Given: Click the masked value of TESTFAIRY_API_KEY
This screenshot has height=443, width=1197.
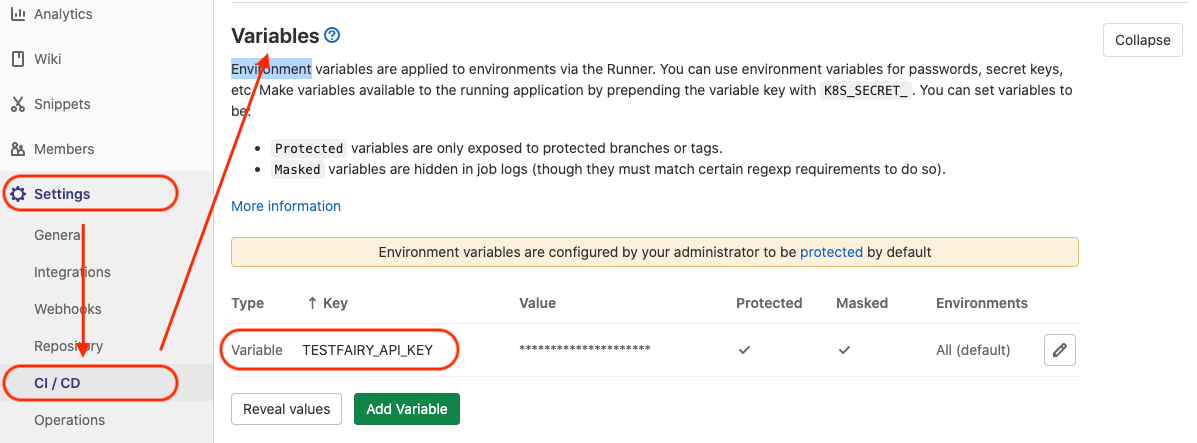Looking at the screenshot, I should click(x=585, y=349).
